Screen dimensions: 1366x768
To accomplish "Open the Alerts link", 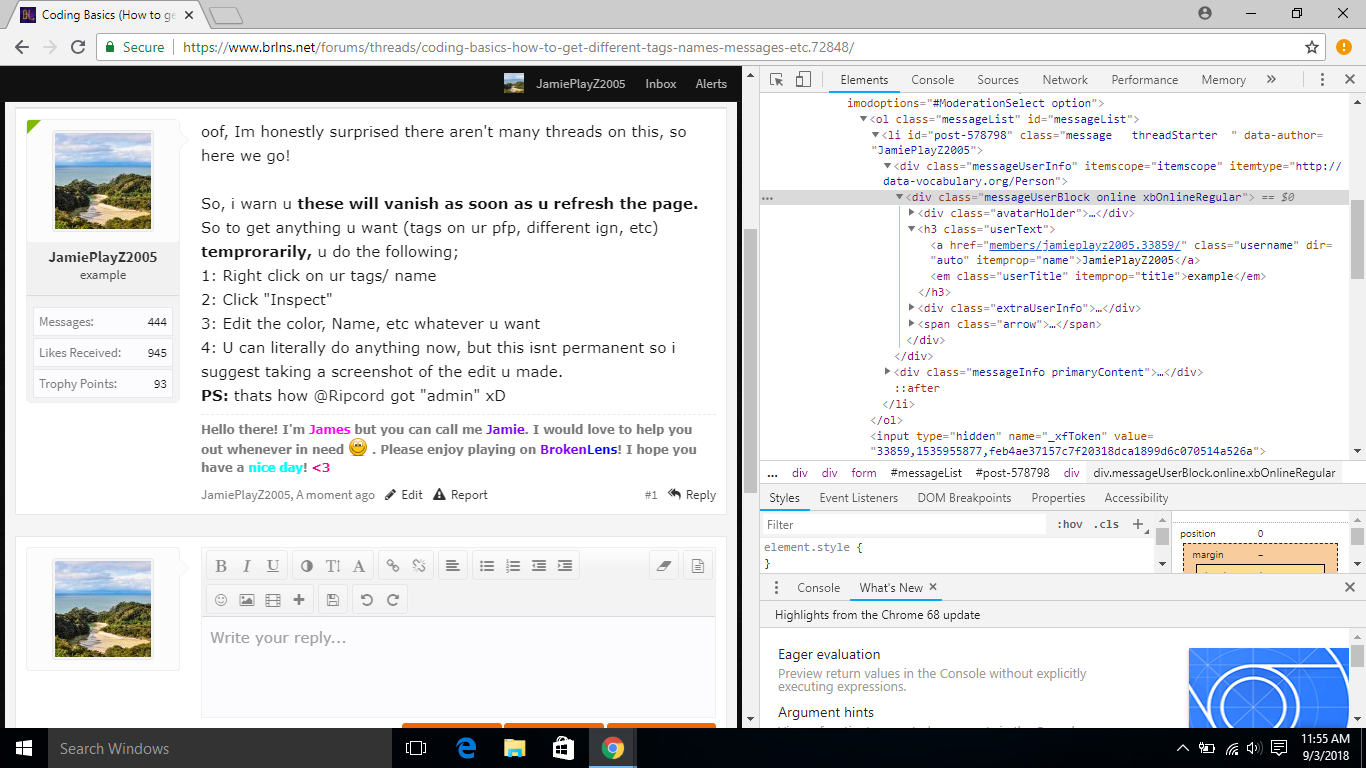I will coord(711,84).
